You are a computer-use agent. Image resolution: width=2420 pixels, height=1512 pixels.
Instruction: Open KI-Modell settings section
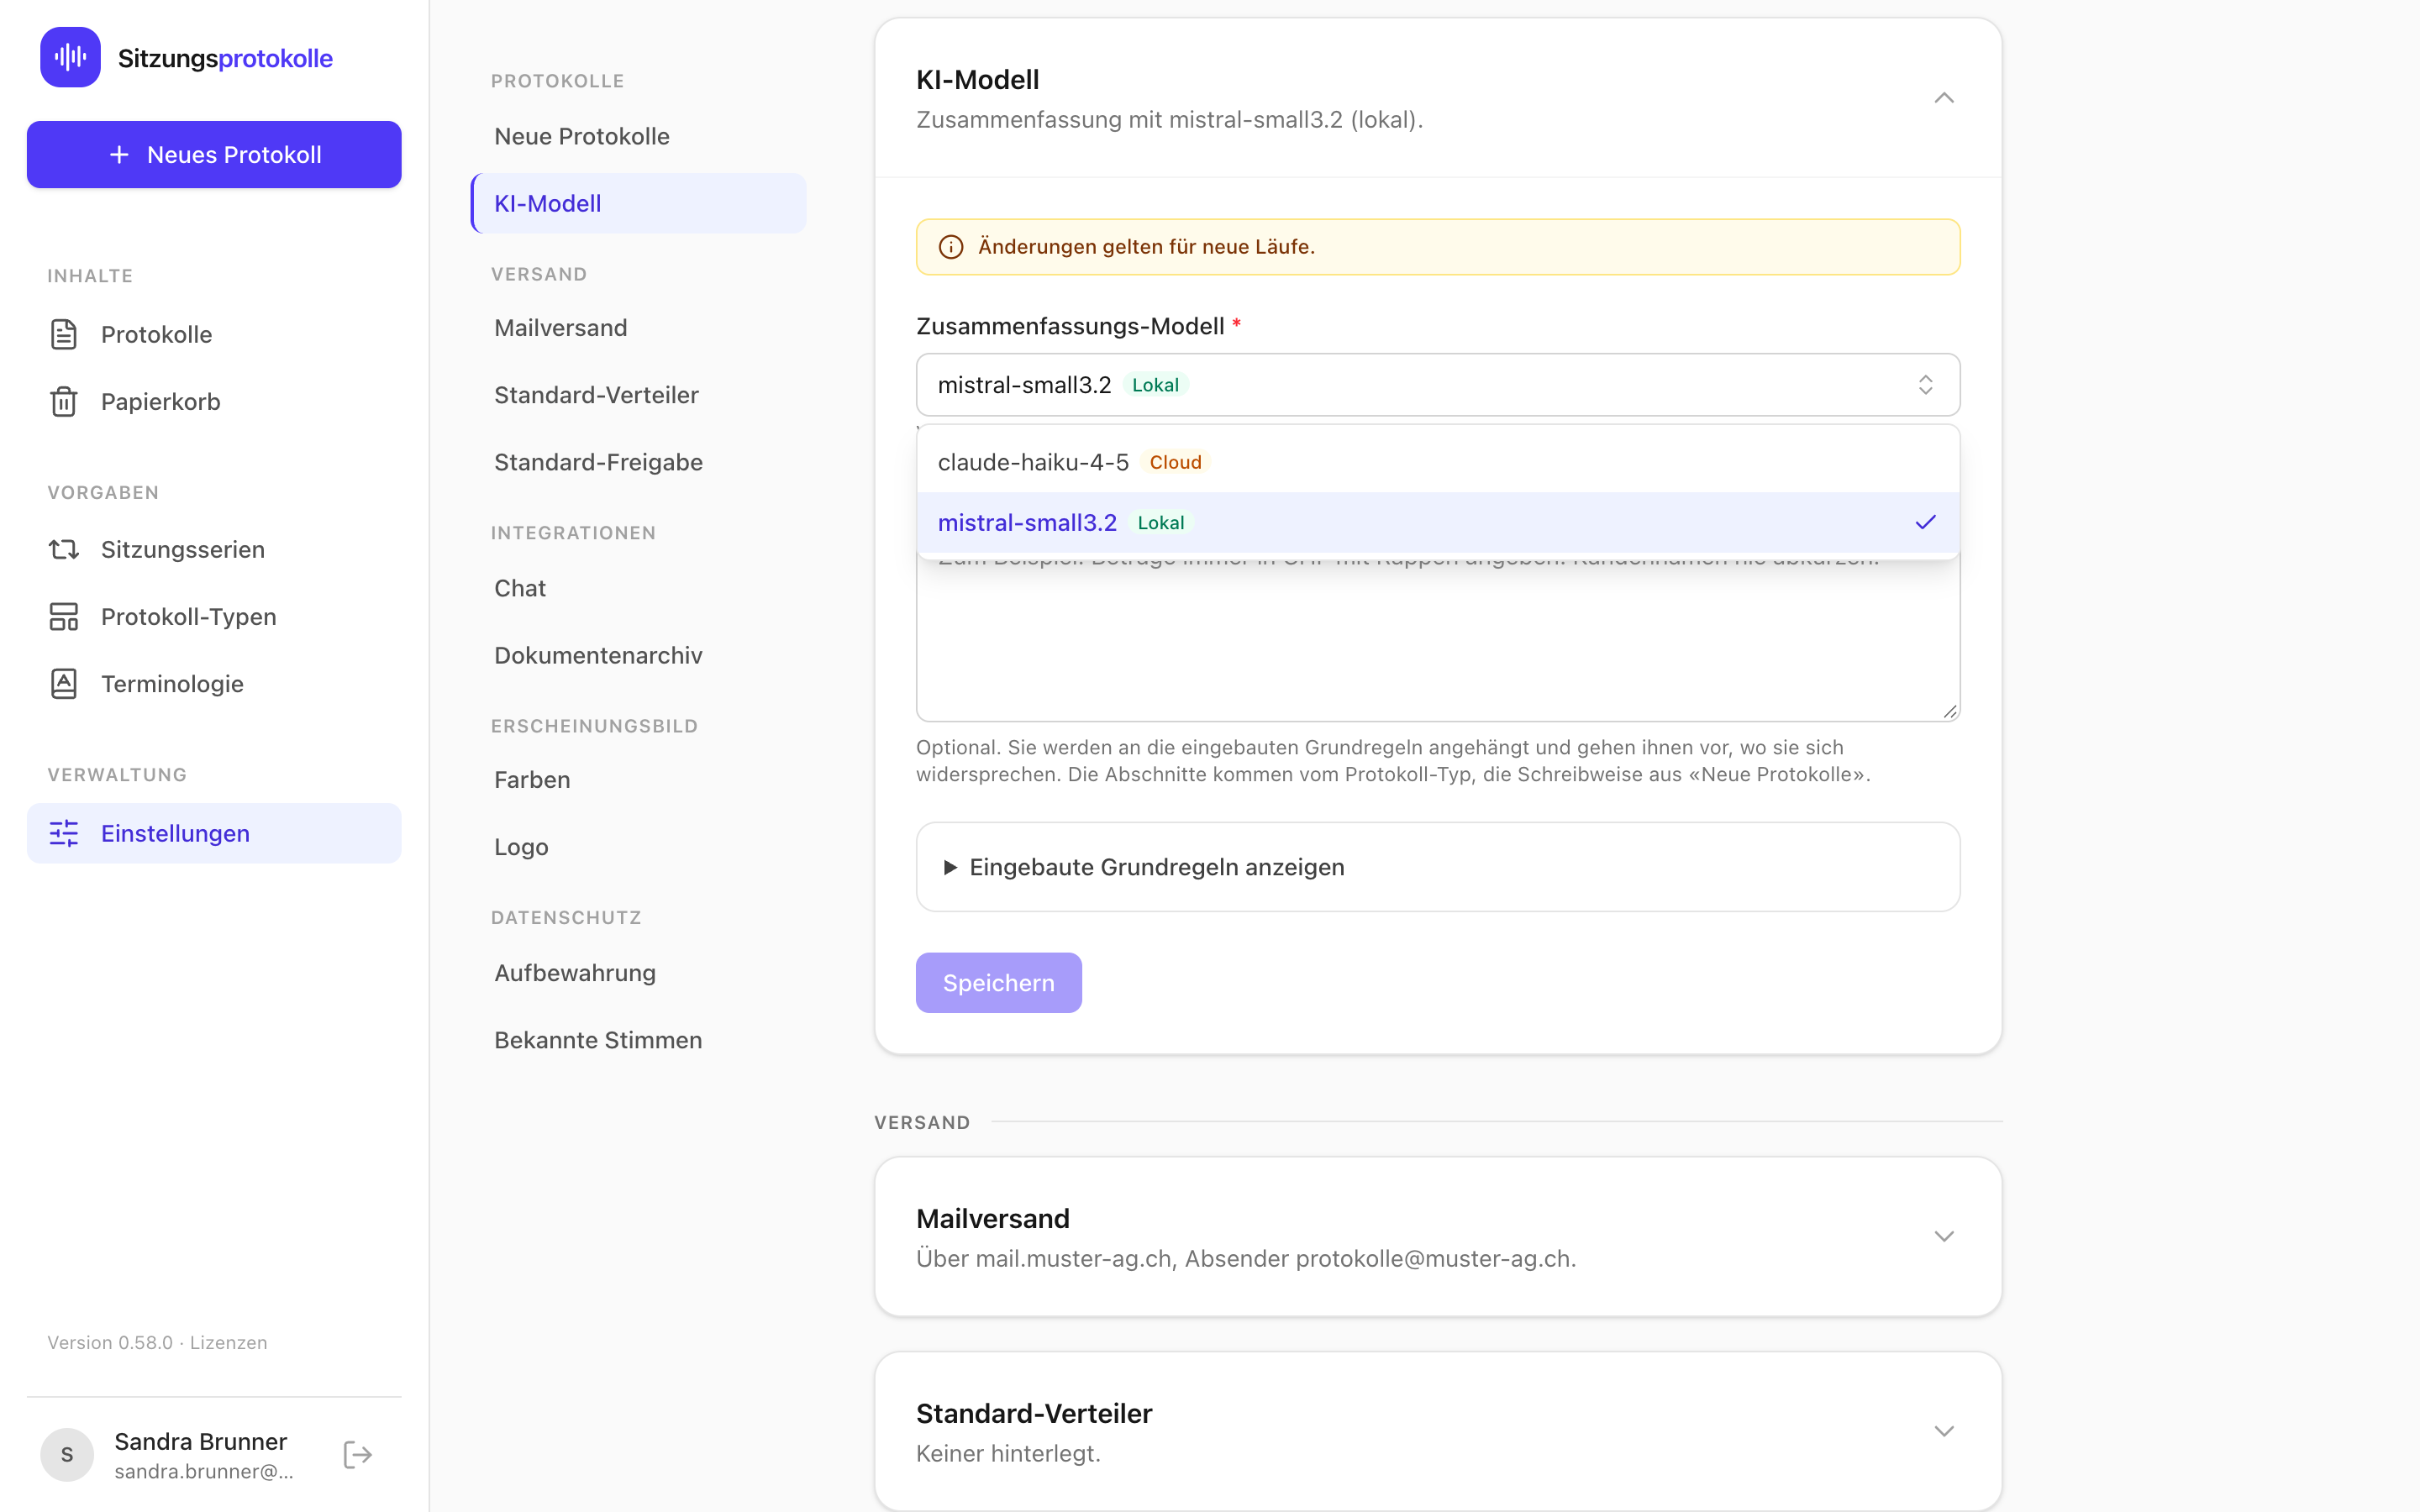639,203
